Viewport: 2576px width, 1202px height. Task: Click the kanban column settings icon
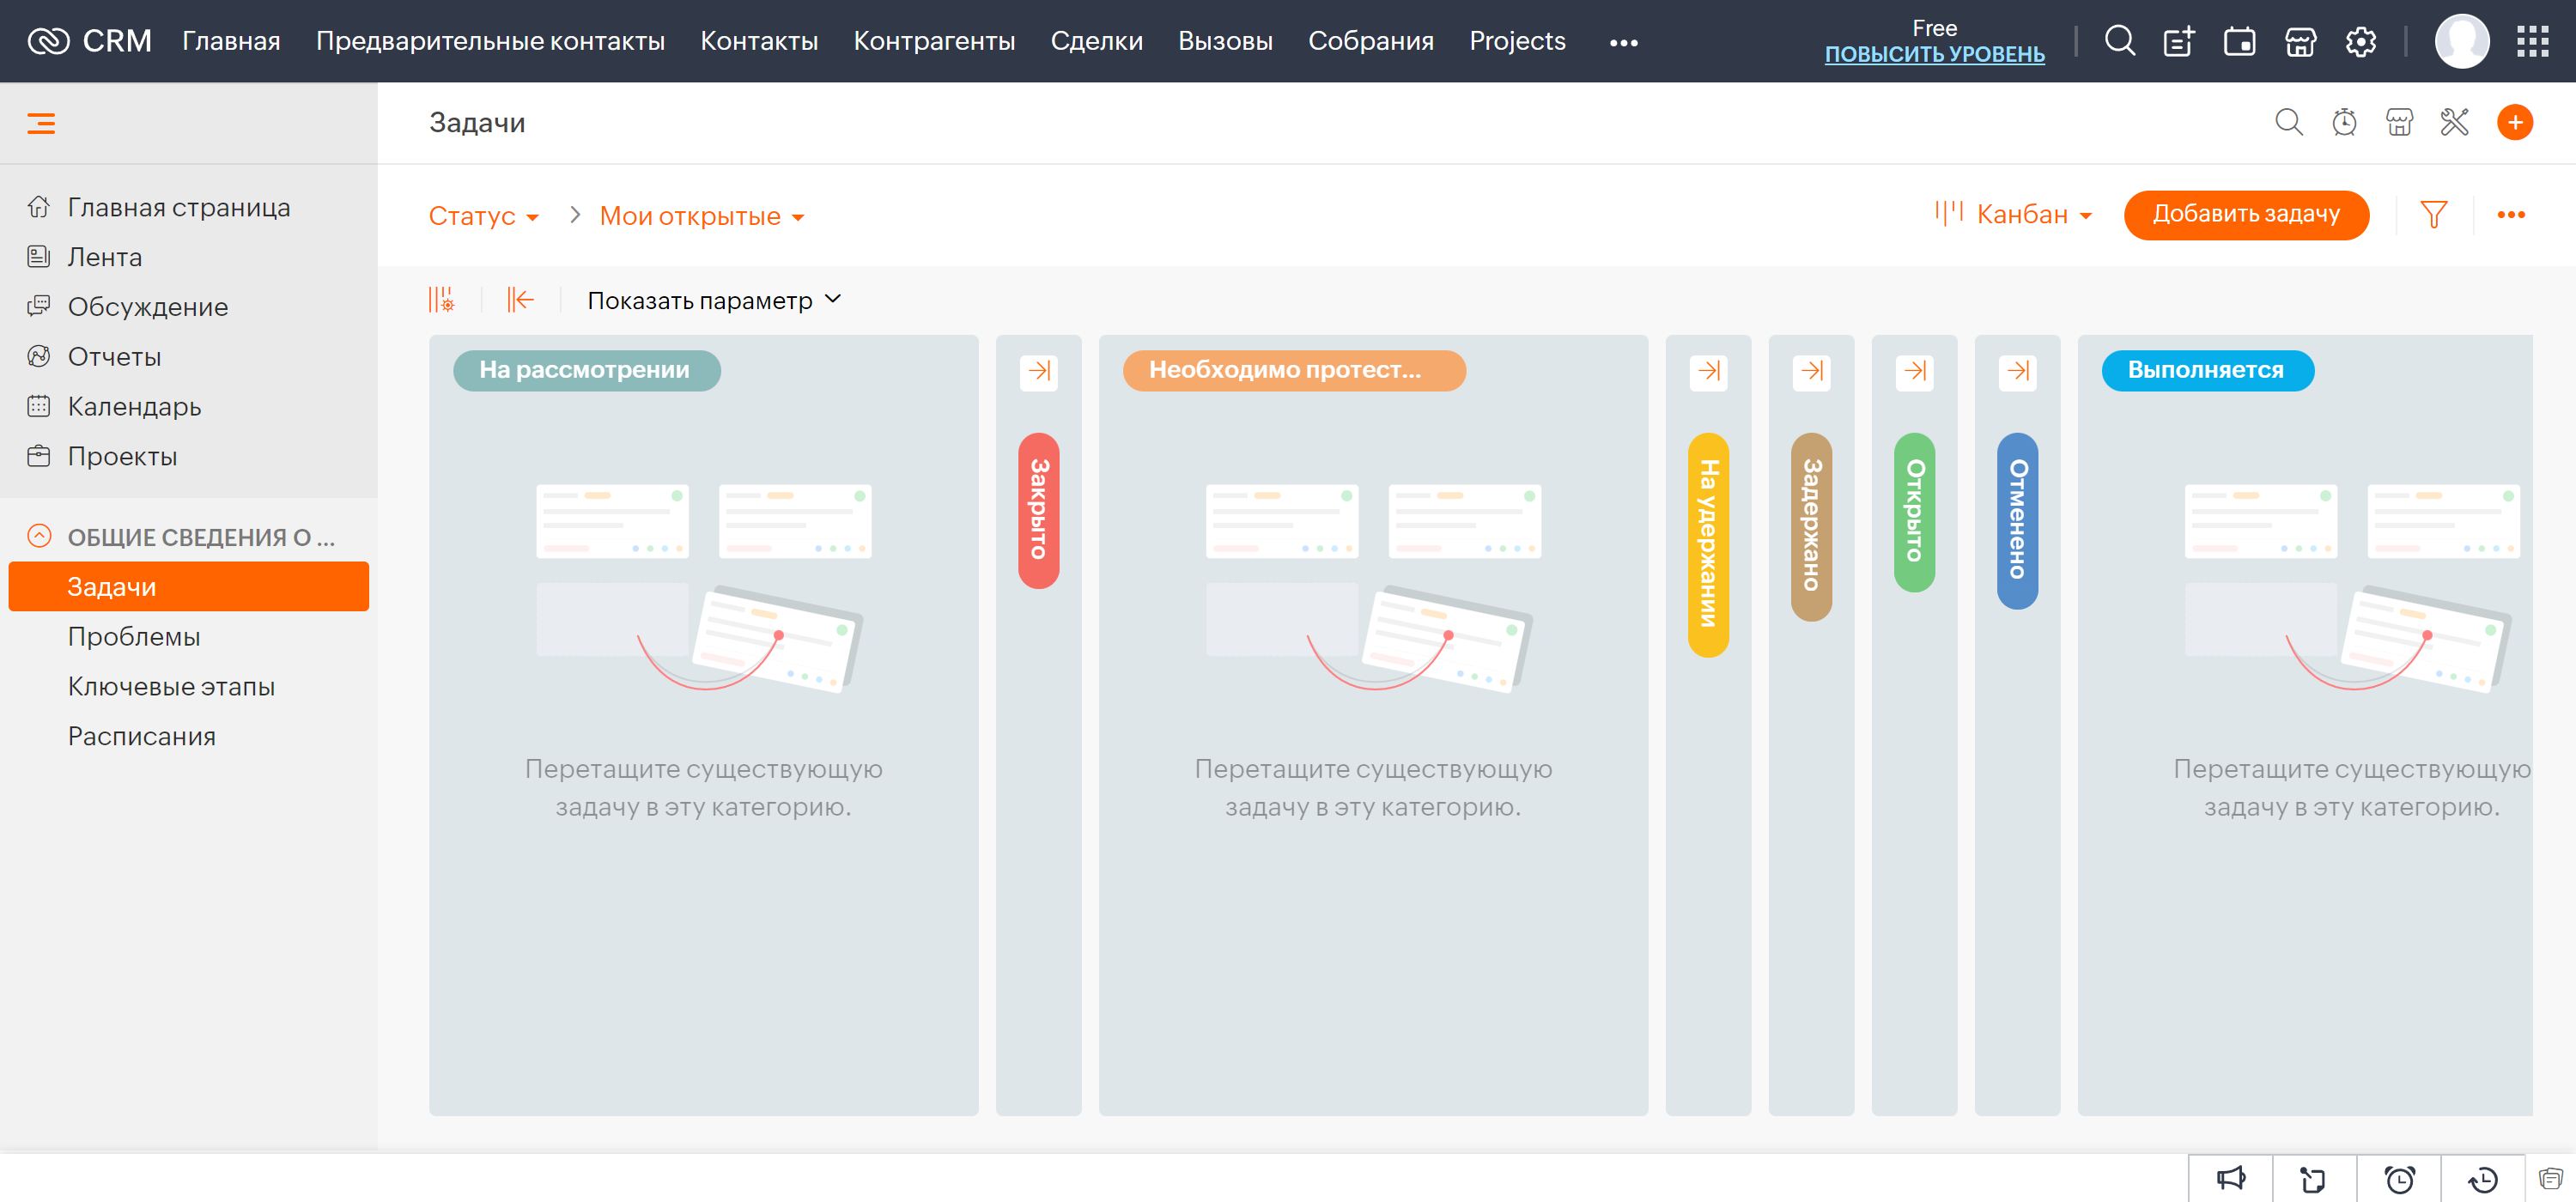pyautogui.click(x=441, y=300)
